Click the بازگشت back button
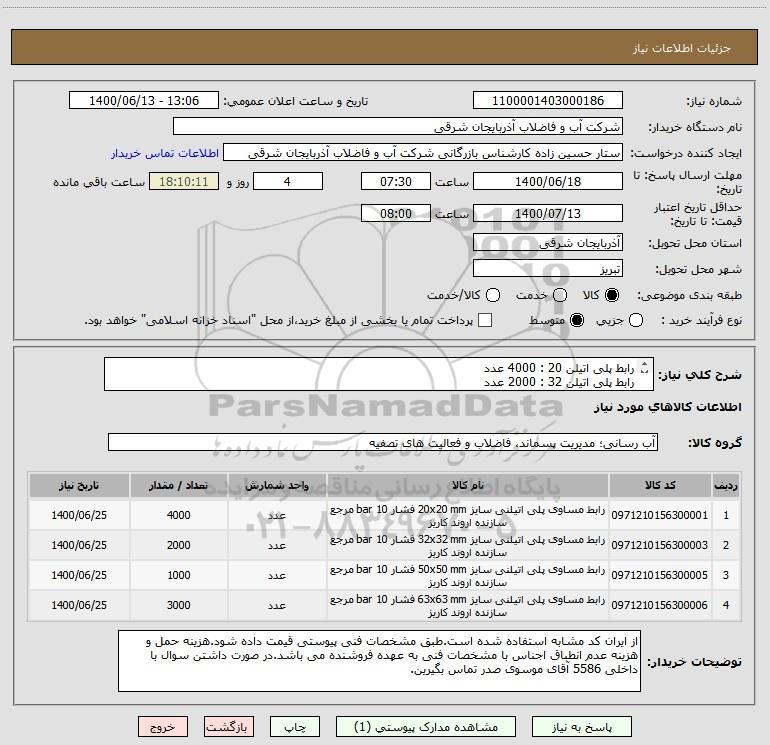Image resolution: width=770 pixels, height=745 pixels. (229, 727)
